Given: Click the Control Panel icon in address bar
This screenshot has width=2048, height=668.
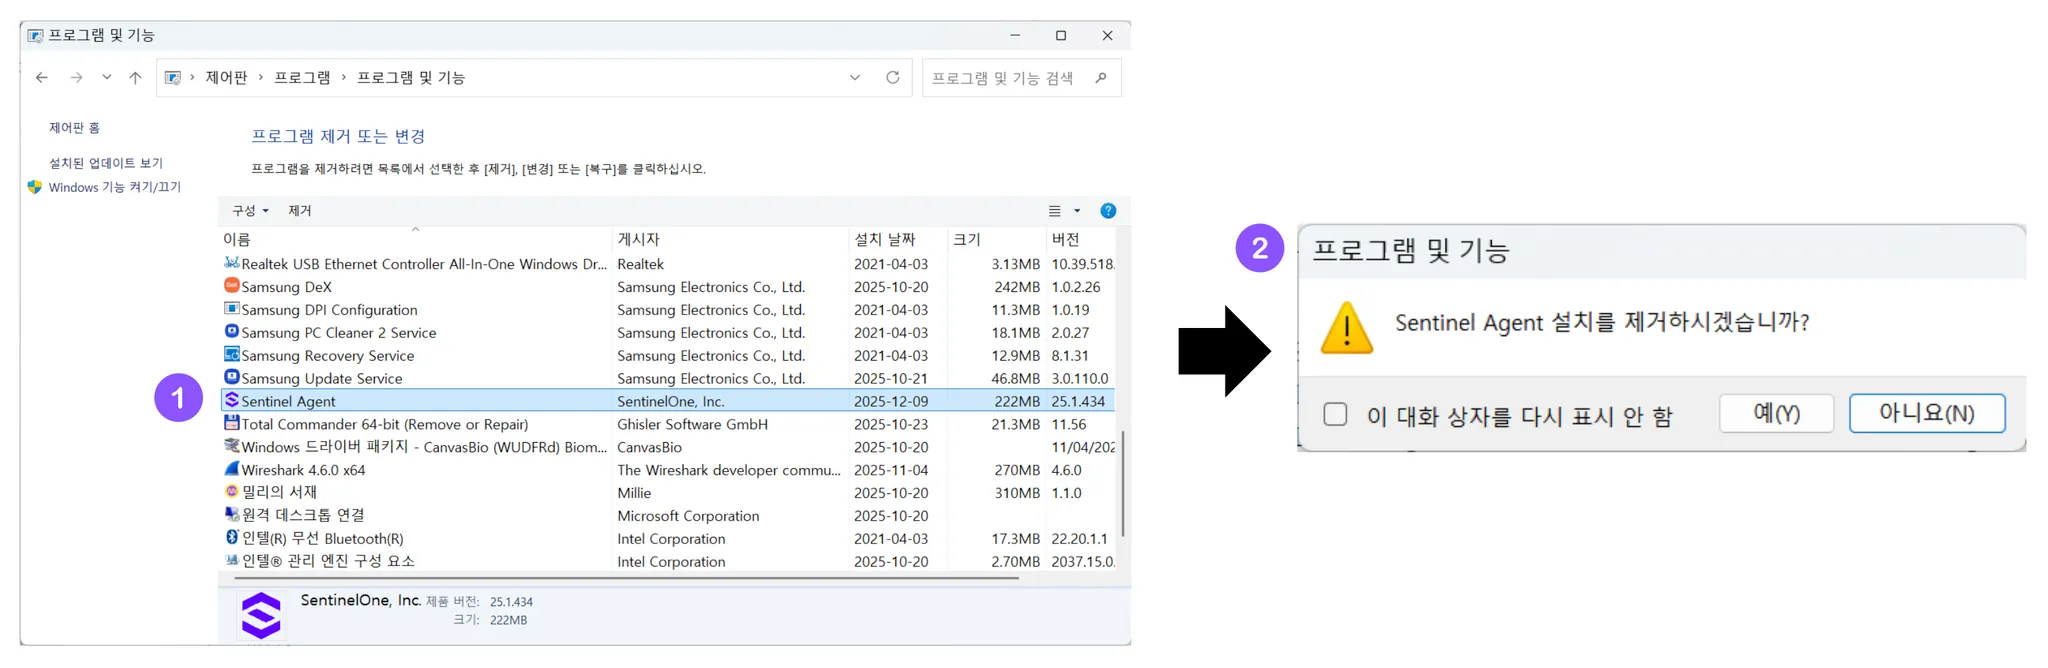Looking at the screenshot, I should 173,77.
